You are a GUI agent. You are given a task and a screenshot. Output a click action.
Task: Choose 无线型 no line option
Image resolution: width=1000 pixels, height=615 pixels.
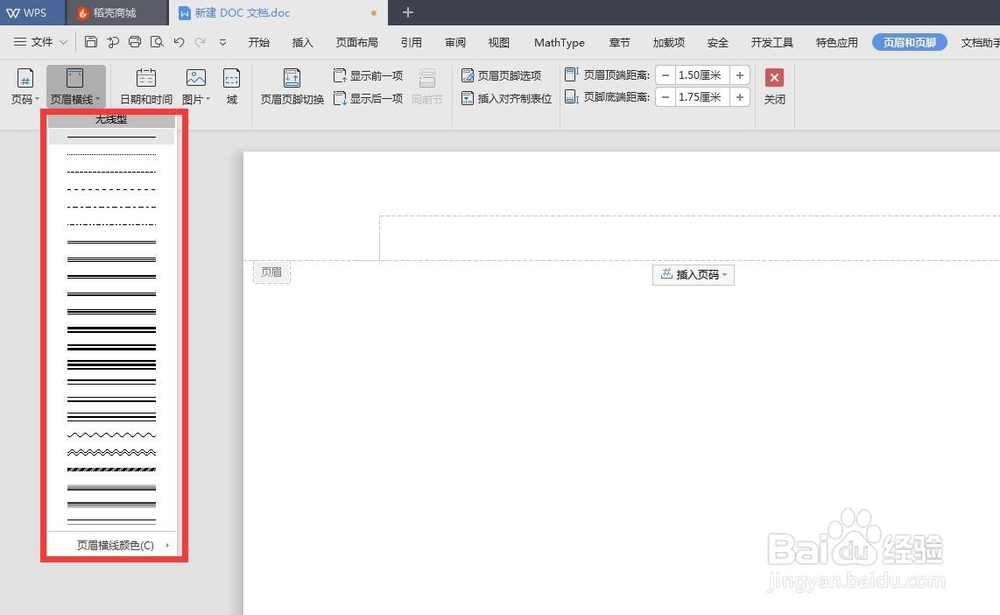(x=111, y=120)
